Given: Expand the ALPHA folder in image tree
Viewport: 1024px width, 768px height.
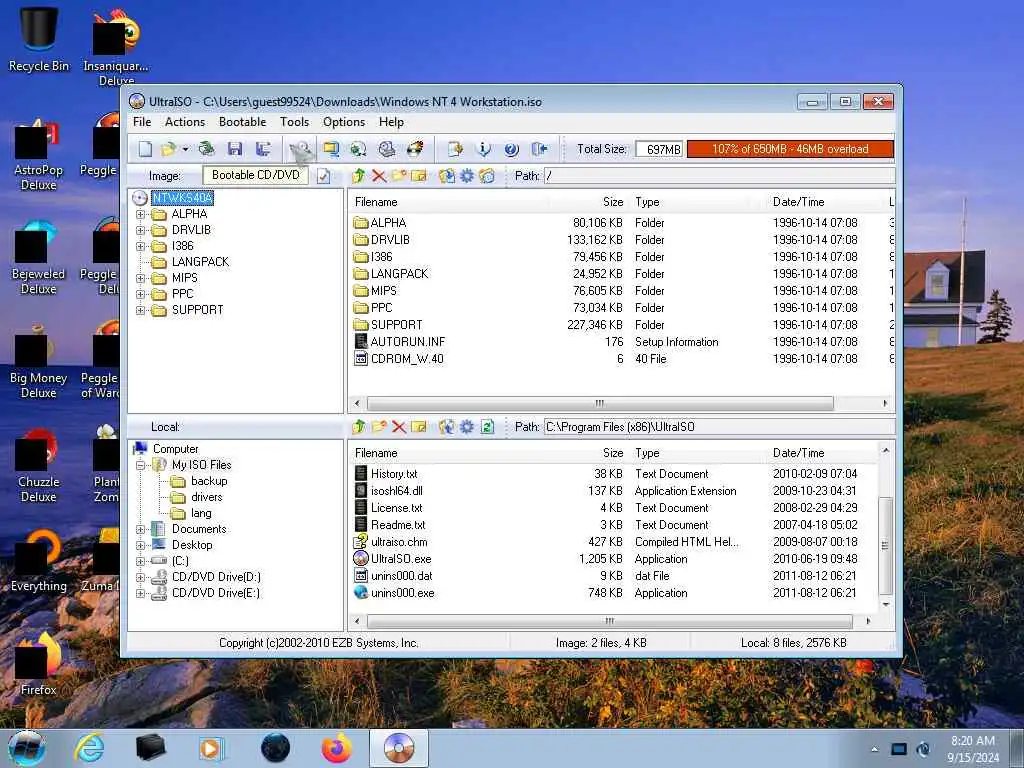Looking at the screenshot, I should pos(140,214).
